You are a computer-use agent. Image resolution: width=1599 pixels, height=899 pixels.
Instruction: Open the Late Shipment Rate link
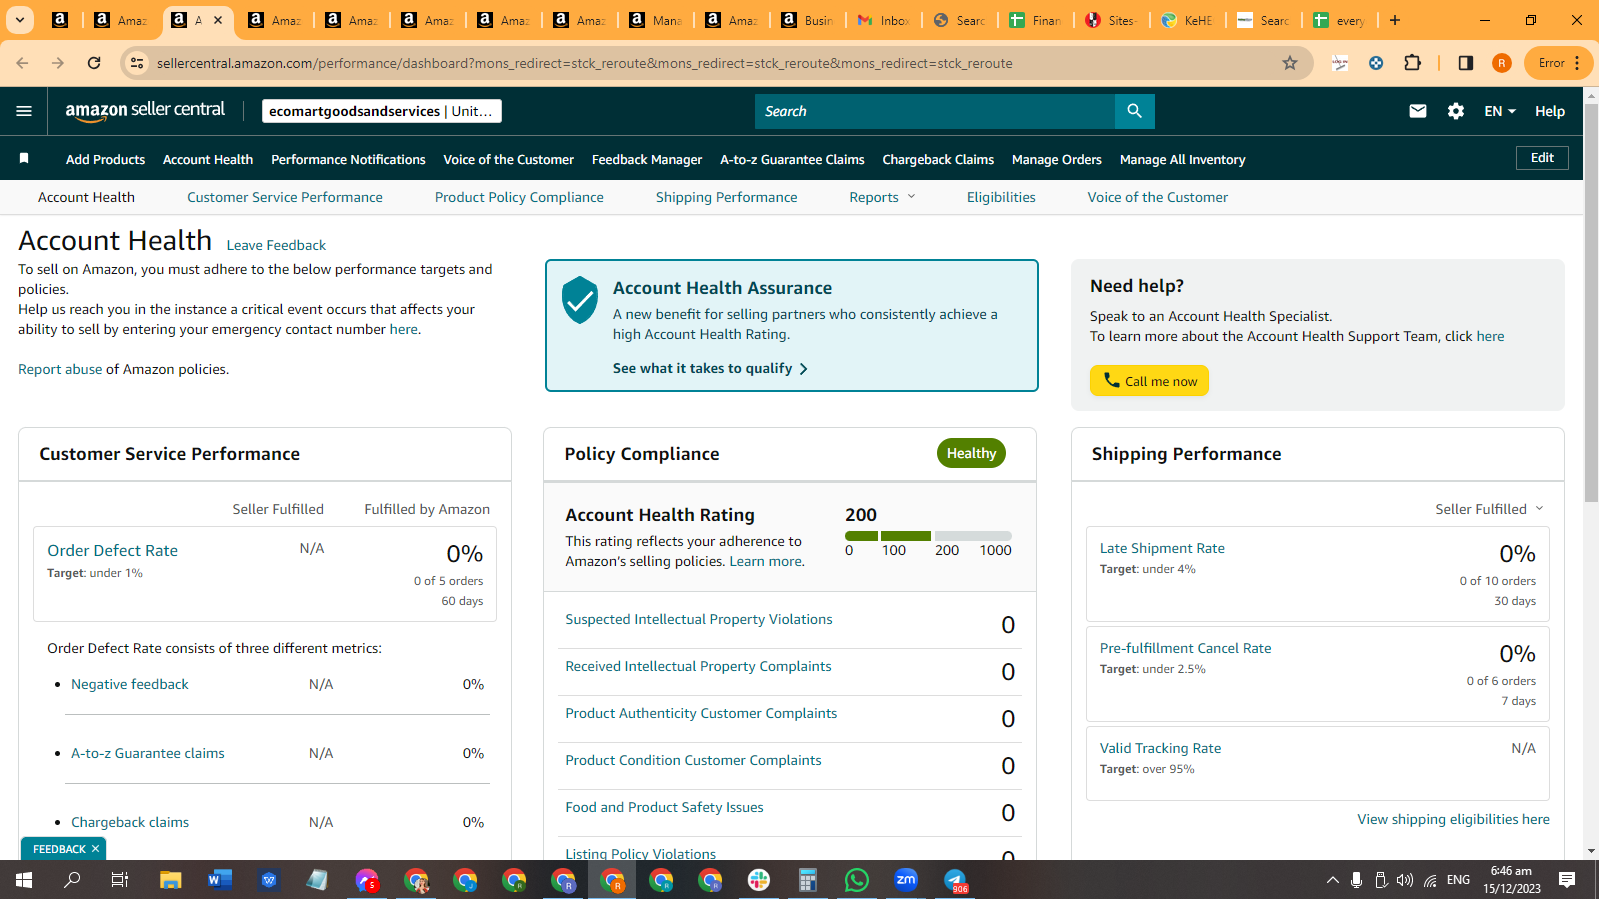[x=1162, y=548]
